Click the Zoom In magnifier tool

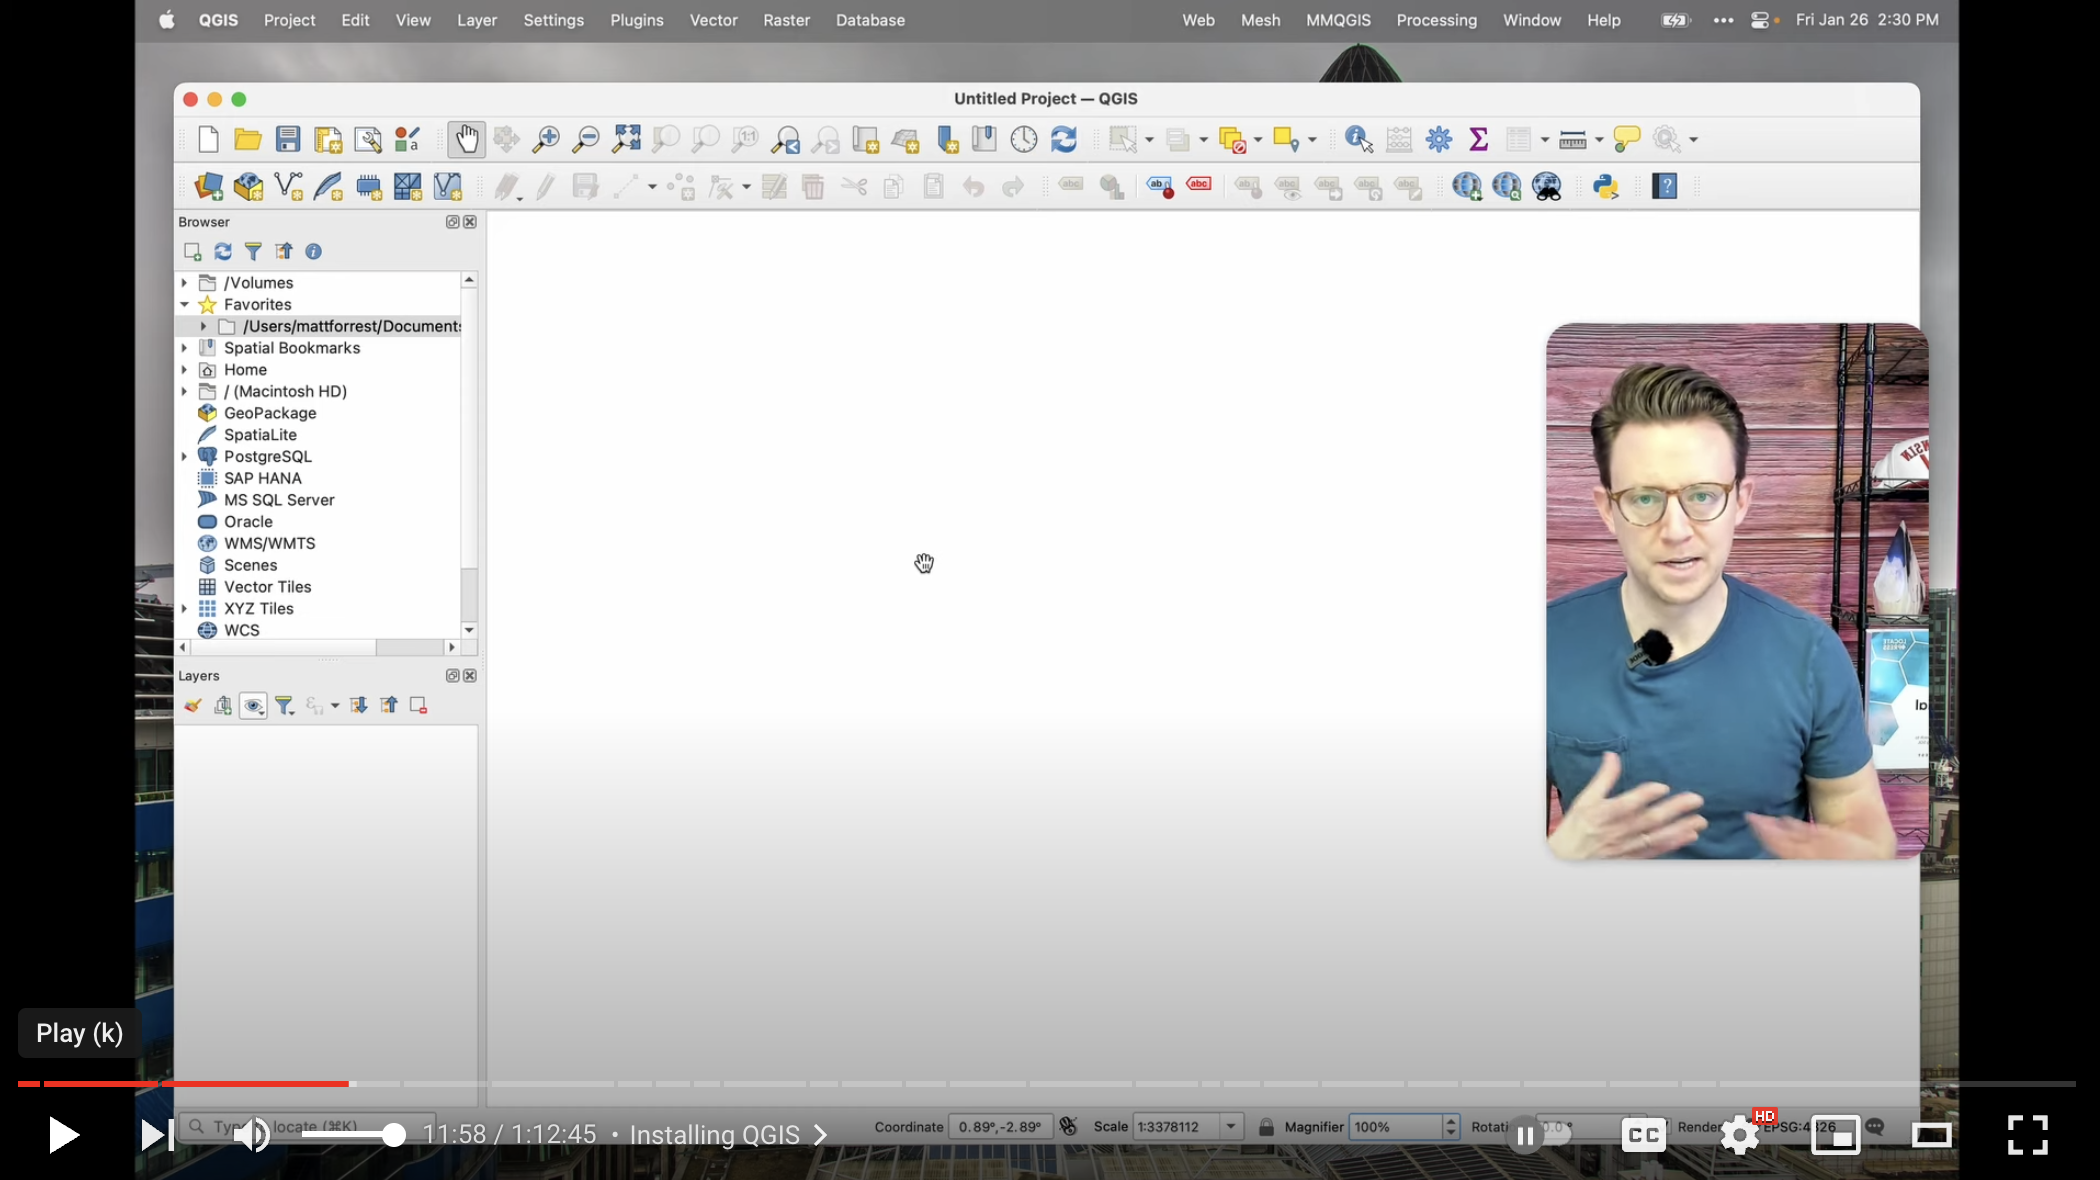pyautogui.click(x=546, y=139)
